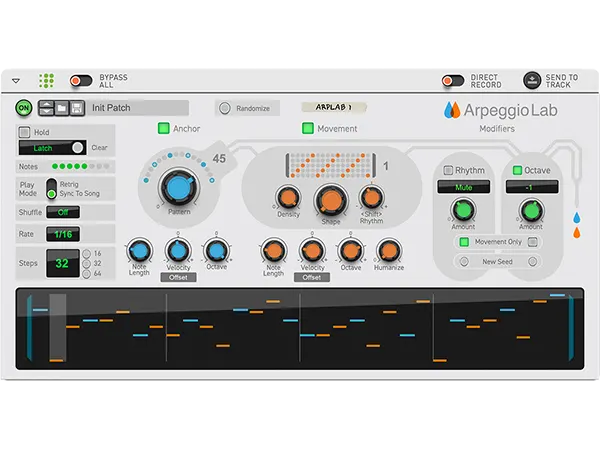Click the orange Humanize knob
600x450 pixels.
389,251
